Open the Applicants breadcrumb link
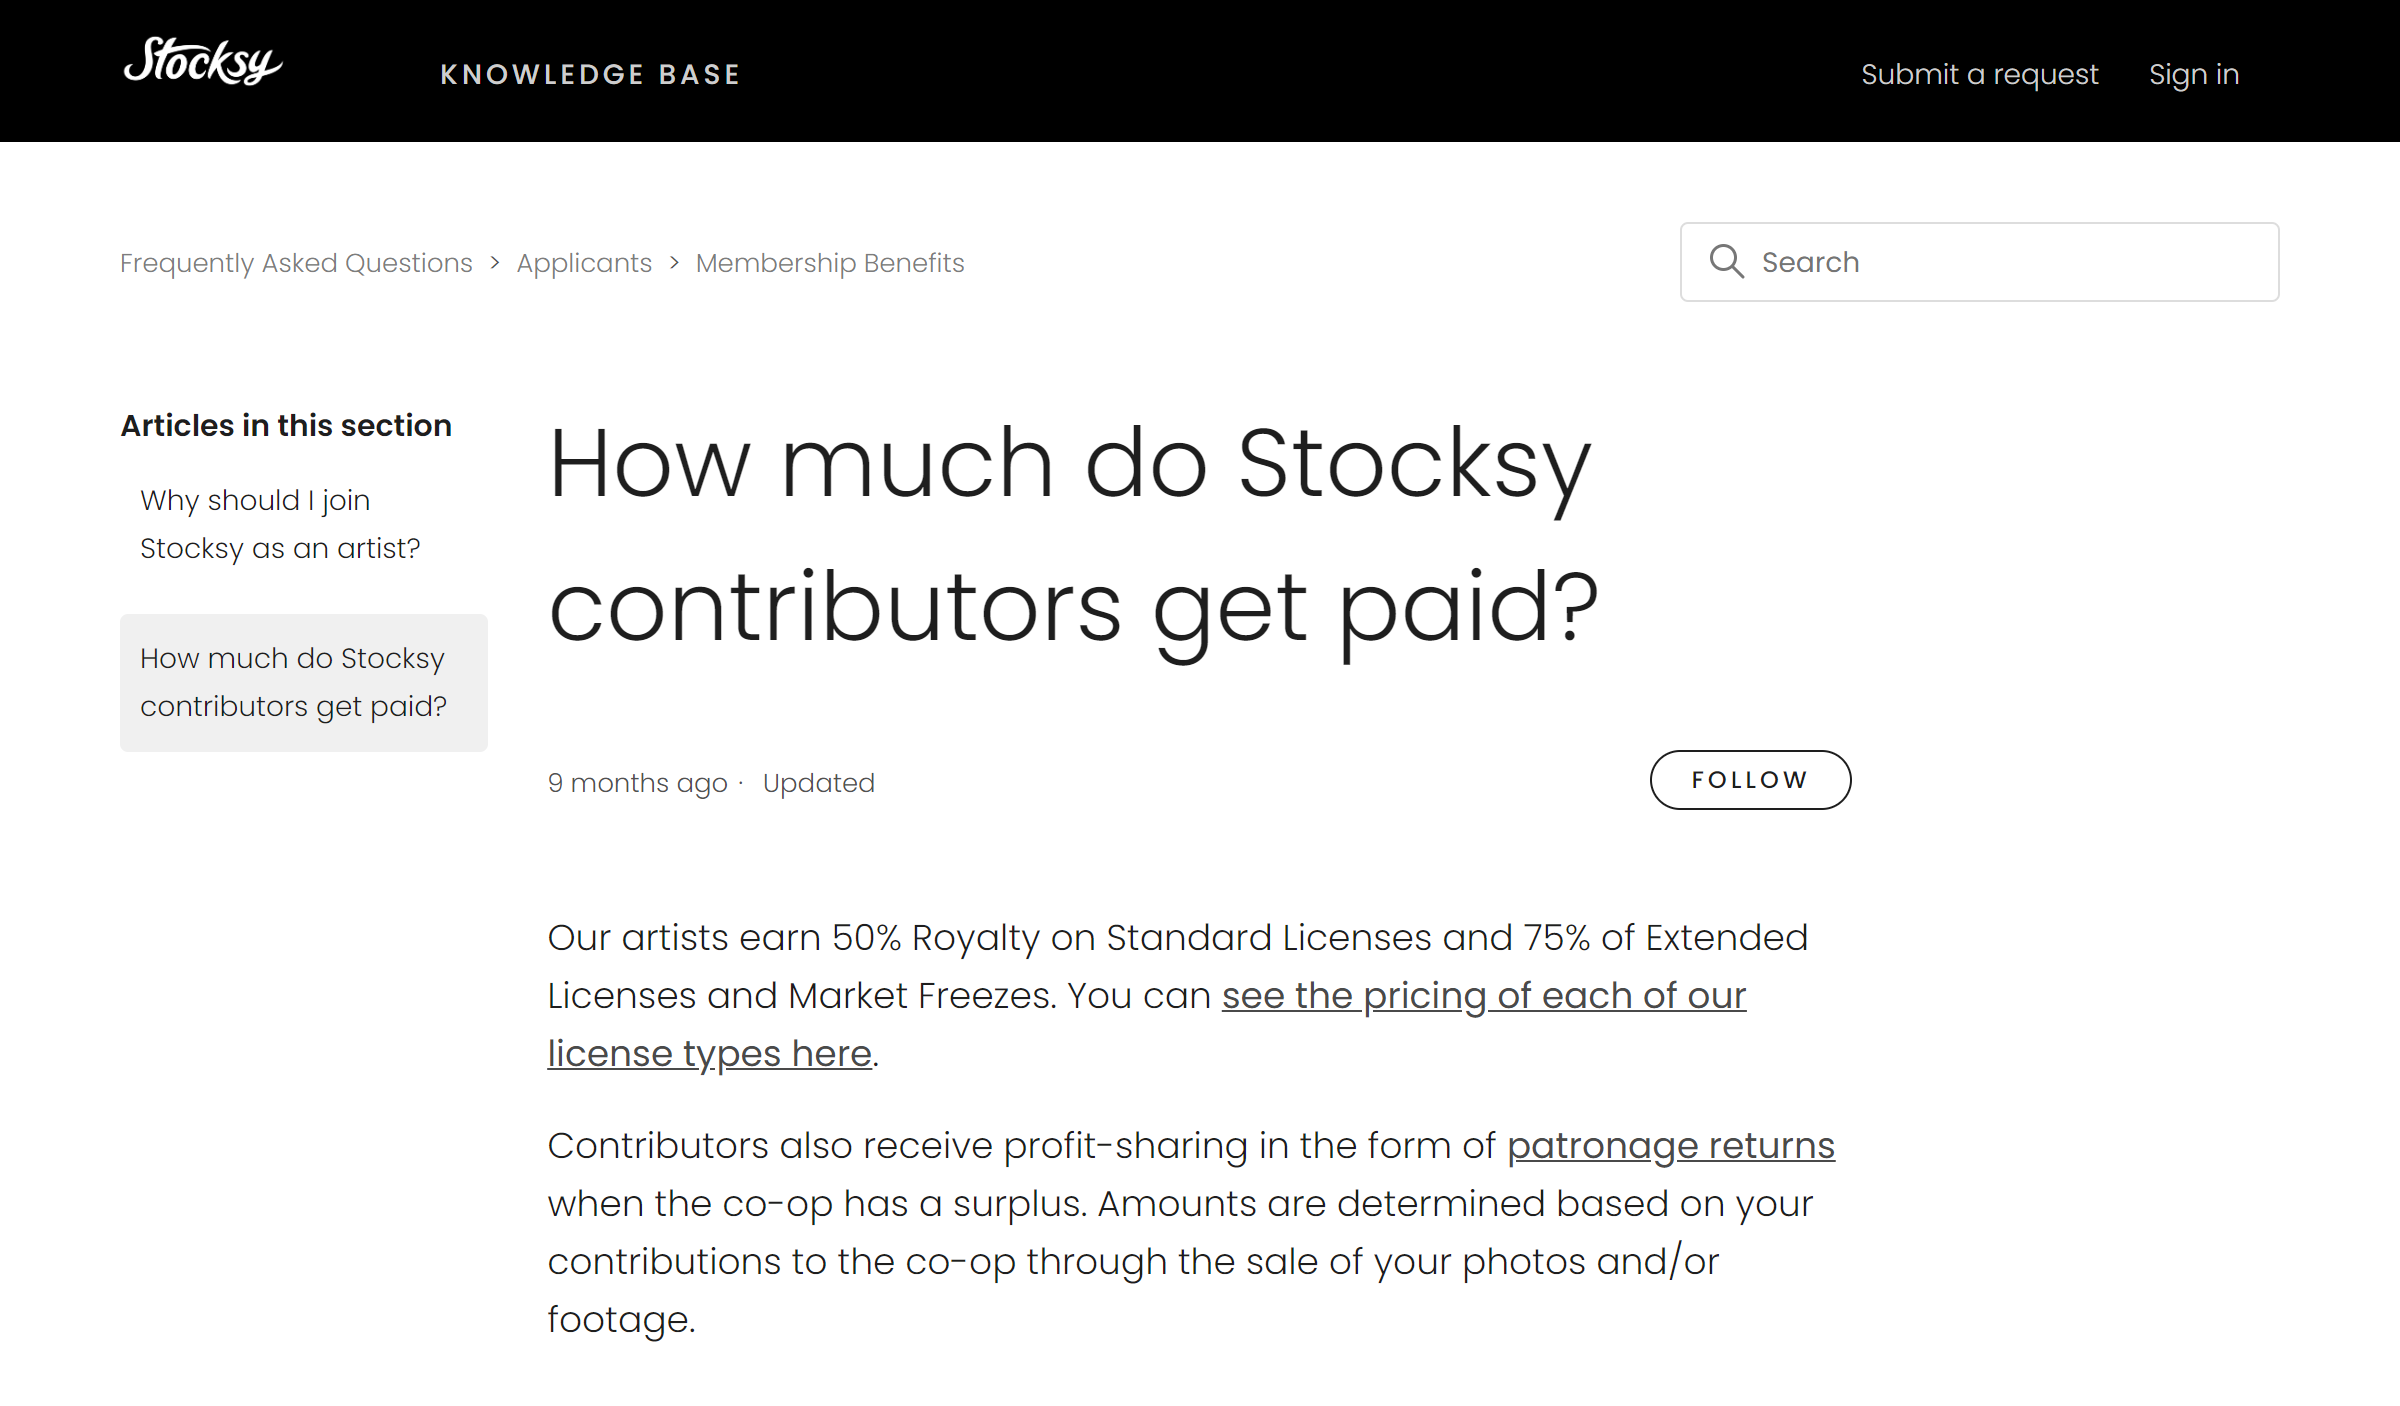Screen dimensions: 2400x1406 coord(584,262)
